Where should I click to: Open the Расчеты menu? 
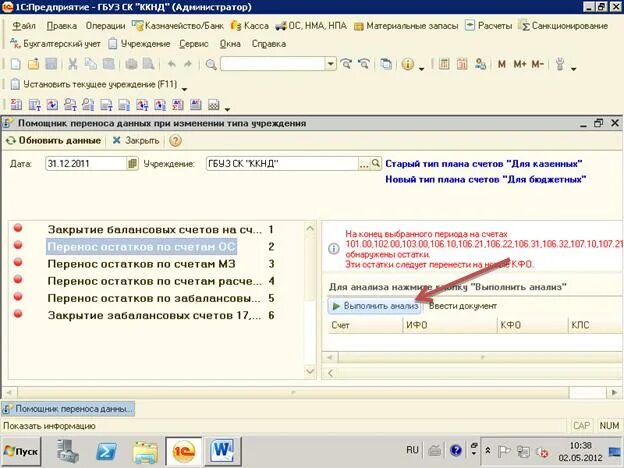tap(488, 26)
